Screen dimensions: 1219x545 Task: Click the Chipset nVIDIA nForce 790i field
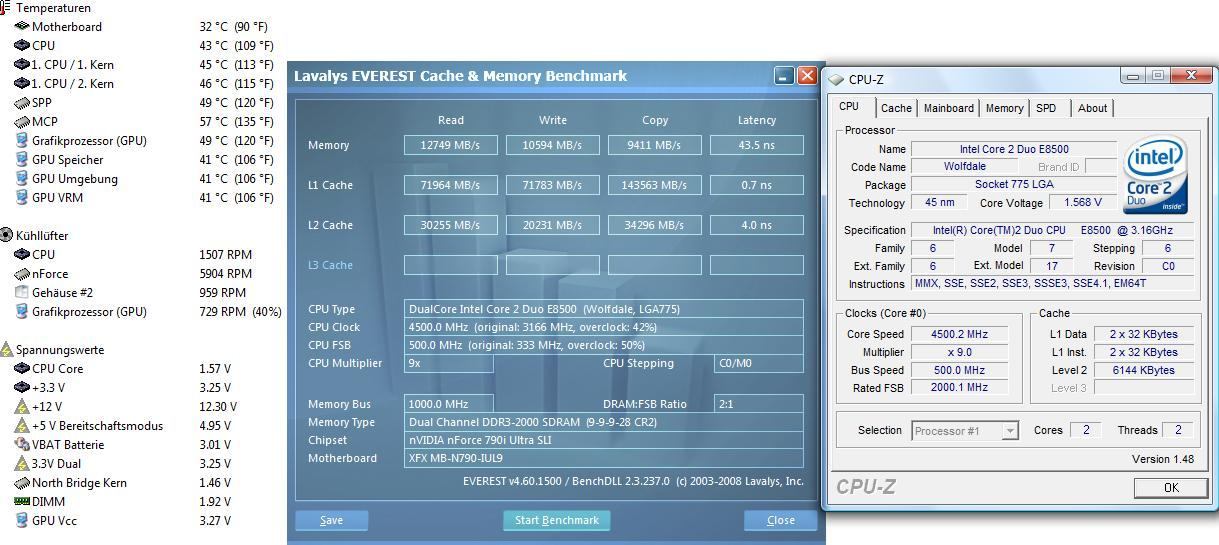point(603,440)
